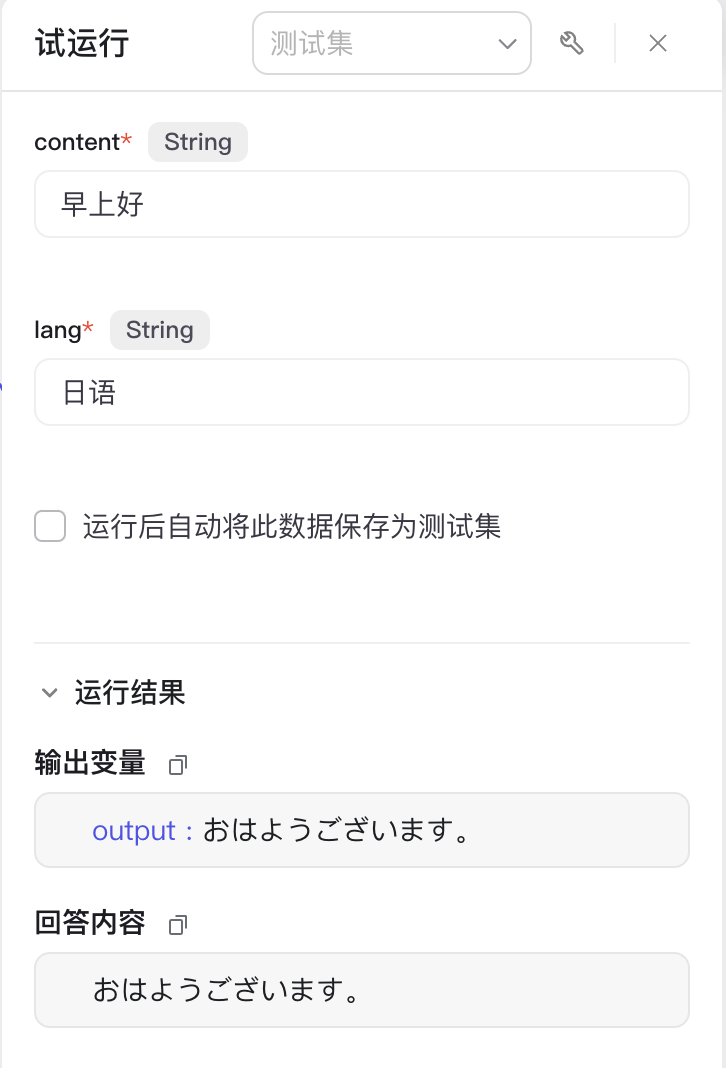Click the lang input field
Viewport: 726px width, 1068px height.
click(362, 392)
